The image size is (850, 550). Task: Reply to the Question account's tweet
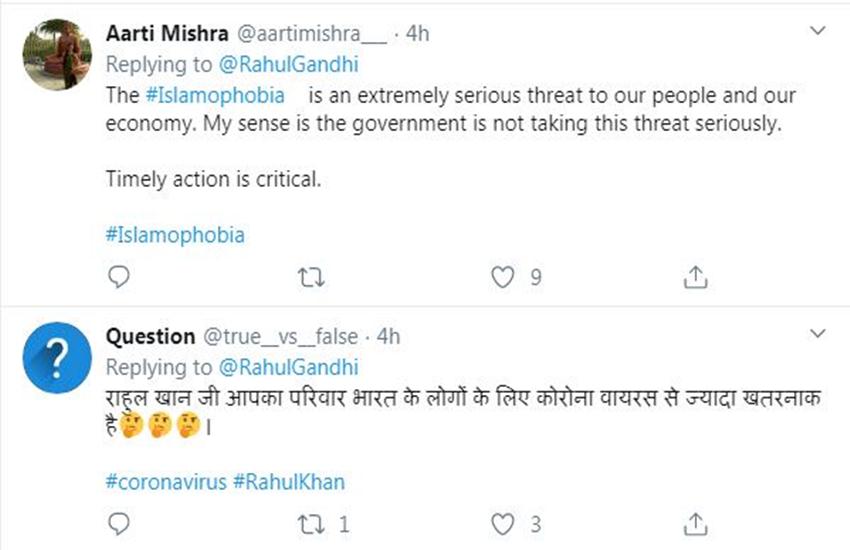(x=117, y=524)
